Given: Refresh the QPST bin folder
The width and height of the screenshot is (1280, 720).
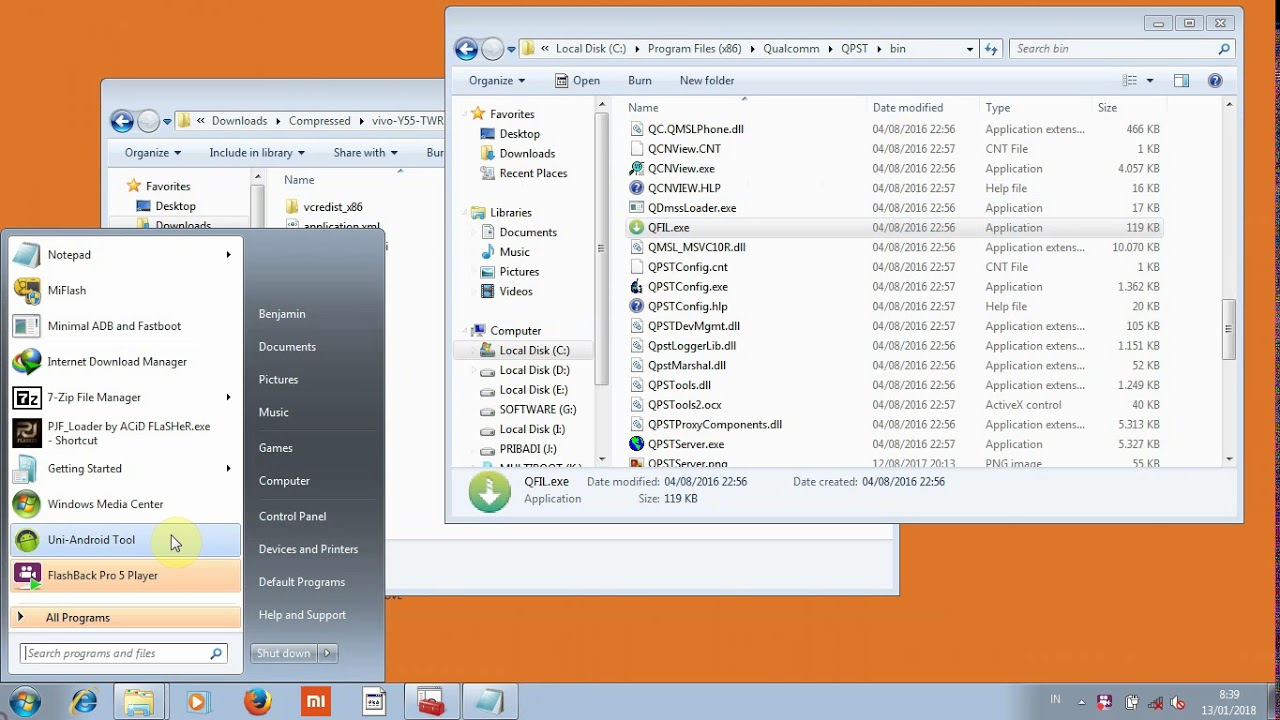Looking at the screenshot, I should coord(991,49).
